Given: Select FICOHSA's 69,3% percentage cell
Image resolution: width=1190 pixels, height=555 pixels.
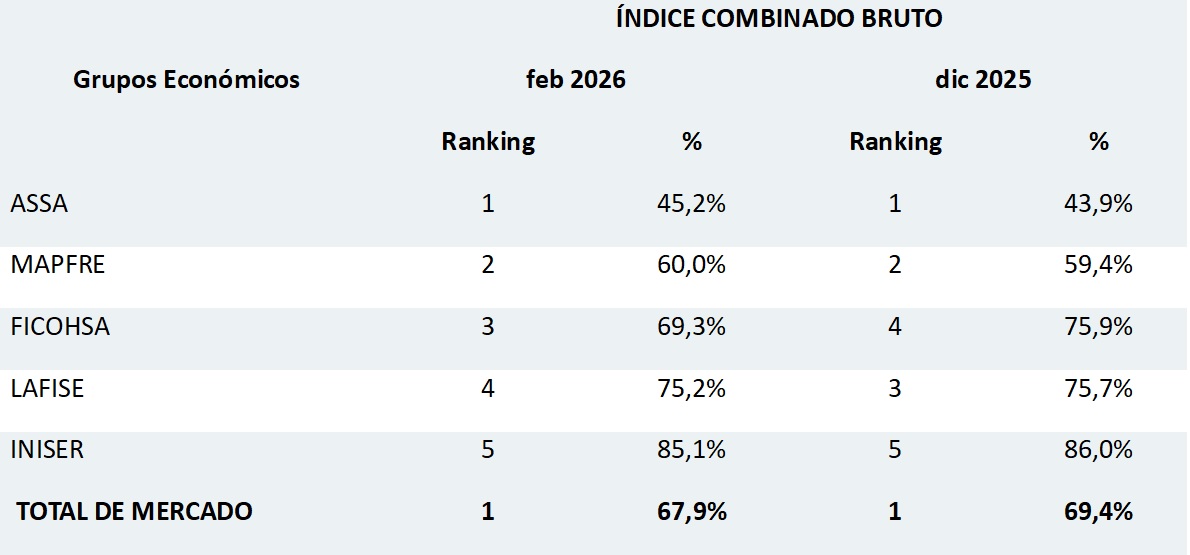Looking at the screenshot, I should tap(692, 327).
